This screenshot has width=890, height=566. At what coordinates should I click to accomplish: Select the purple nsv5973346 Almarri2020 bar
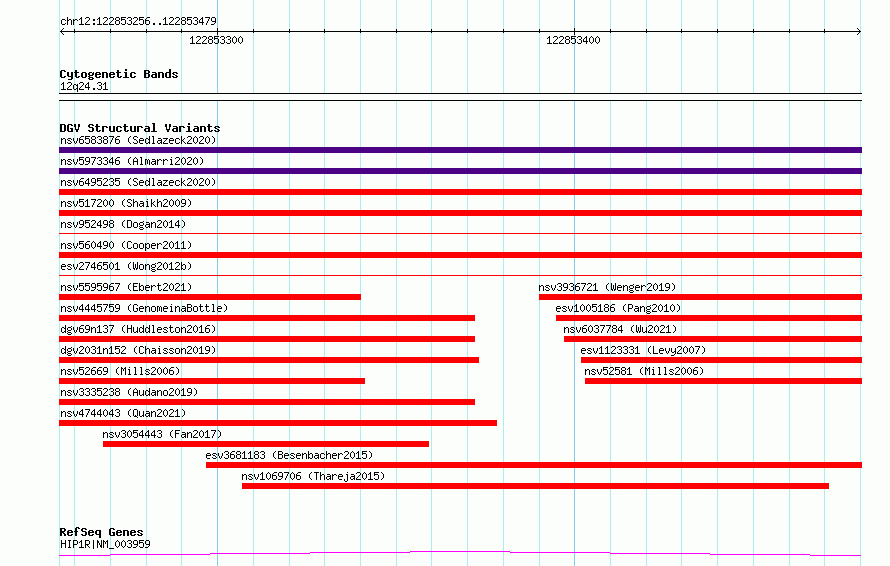[460, 171]
